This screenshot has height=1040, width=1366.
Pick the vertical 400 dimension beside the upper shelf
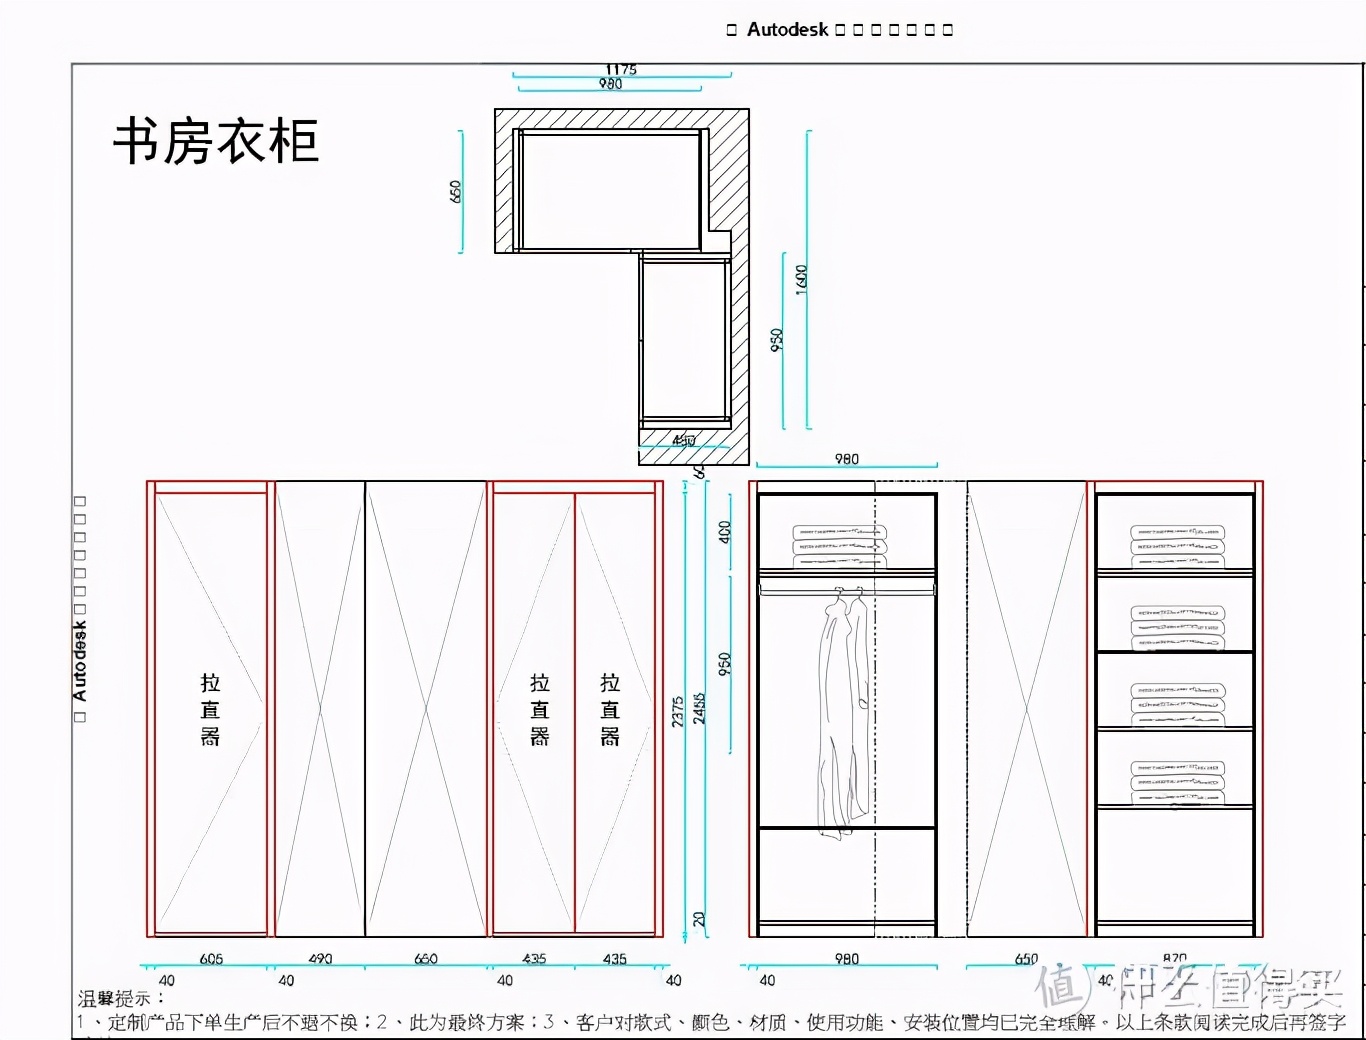[725, 532]
